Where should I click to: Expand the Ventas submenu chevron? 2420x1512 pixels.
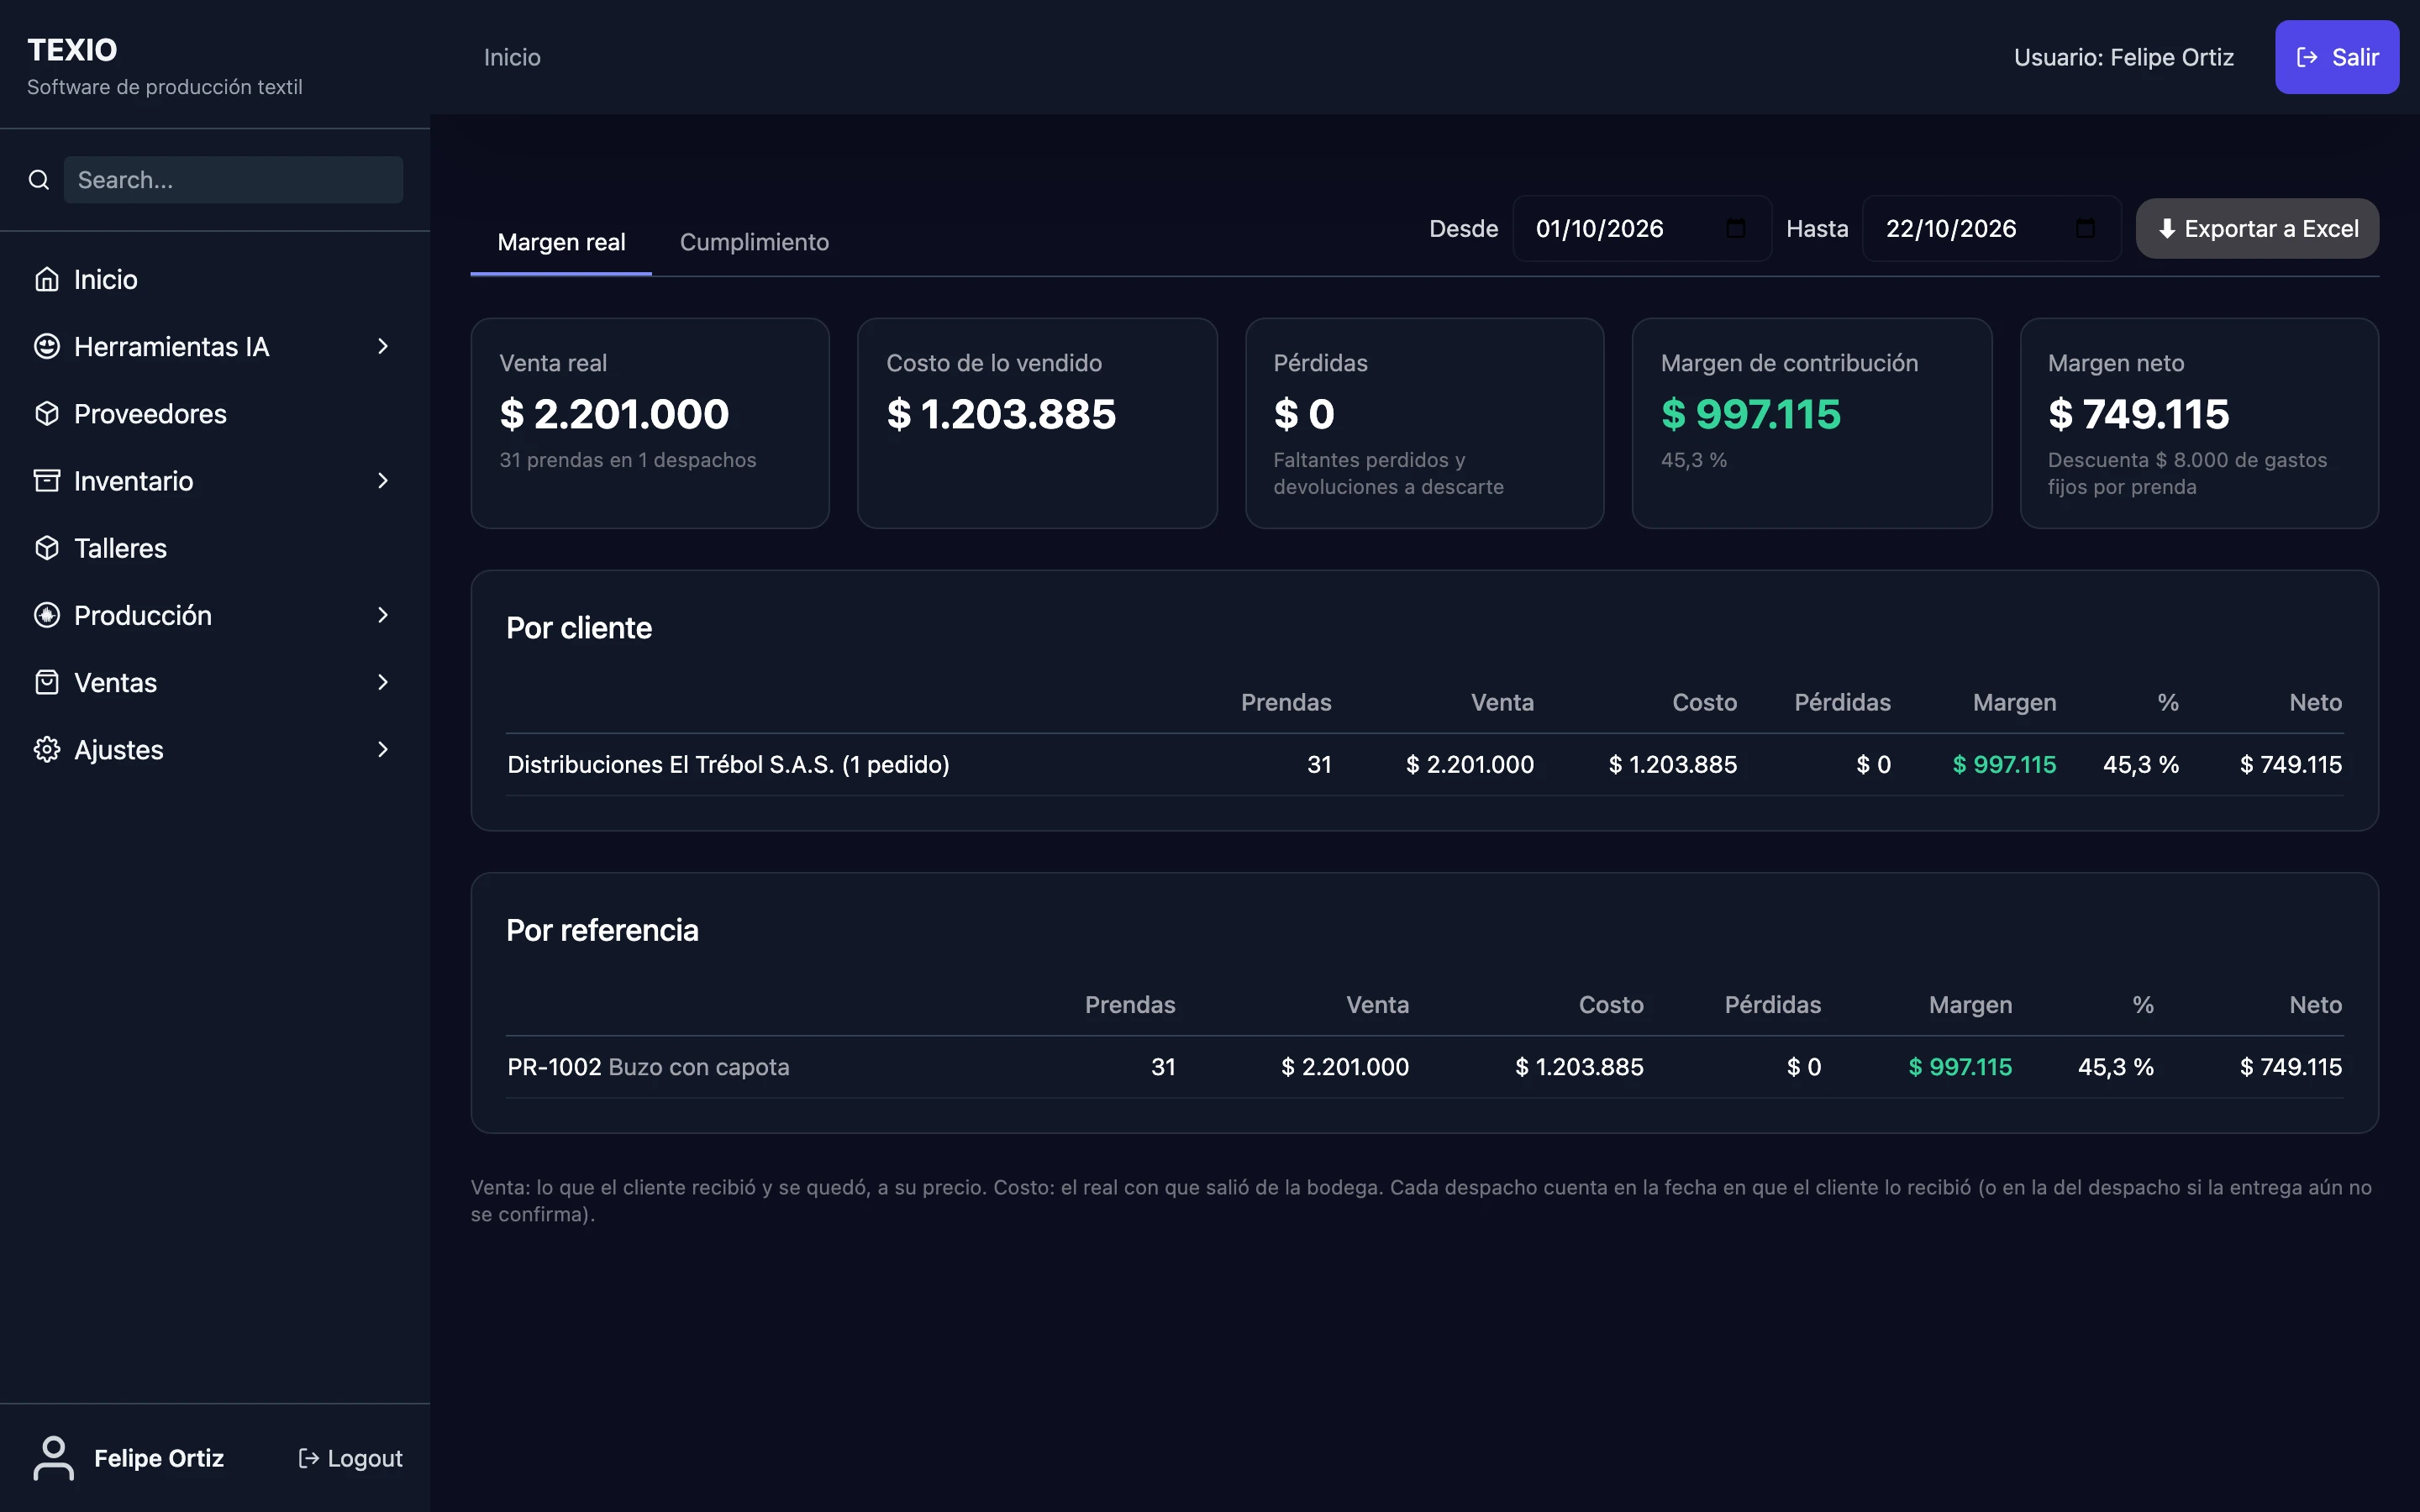(383, 682)
